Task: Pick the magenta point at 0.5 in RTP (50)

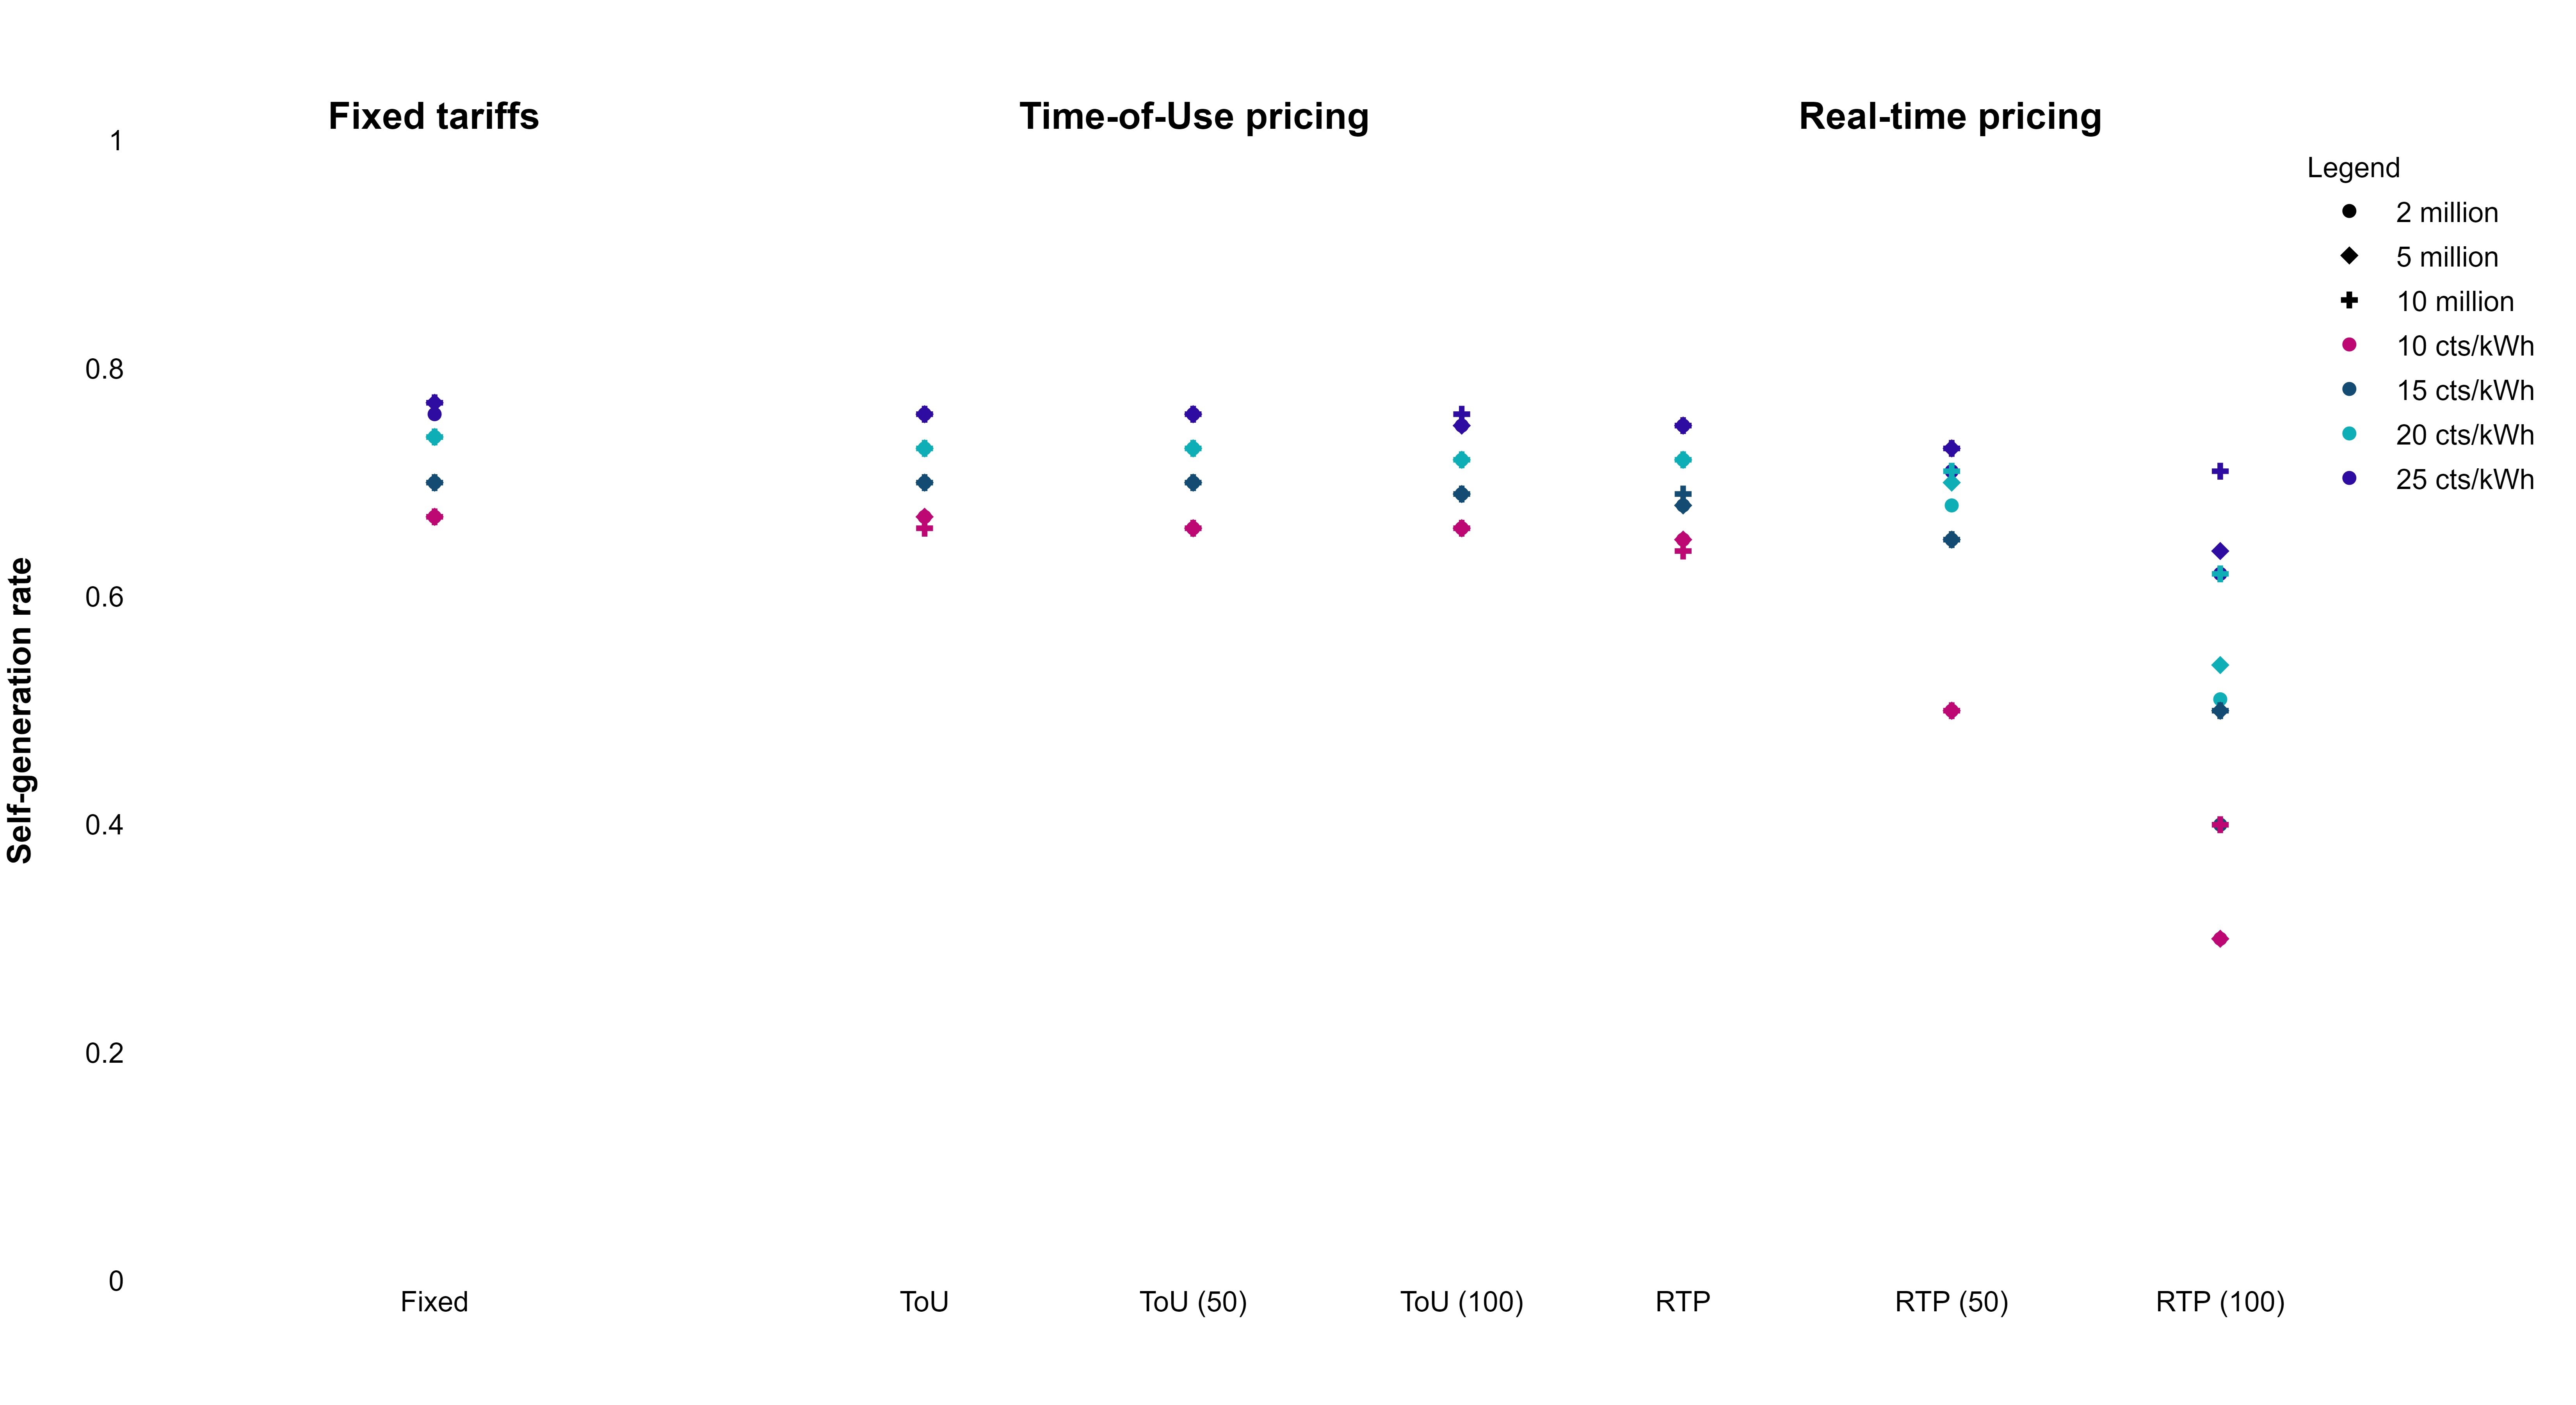Action: click(x=1951, y=711)
